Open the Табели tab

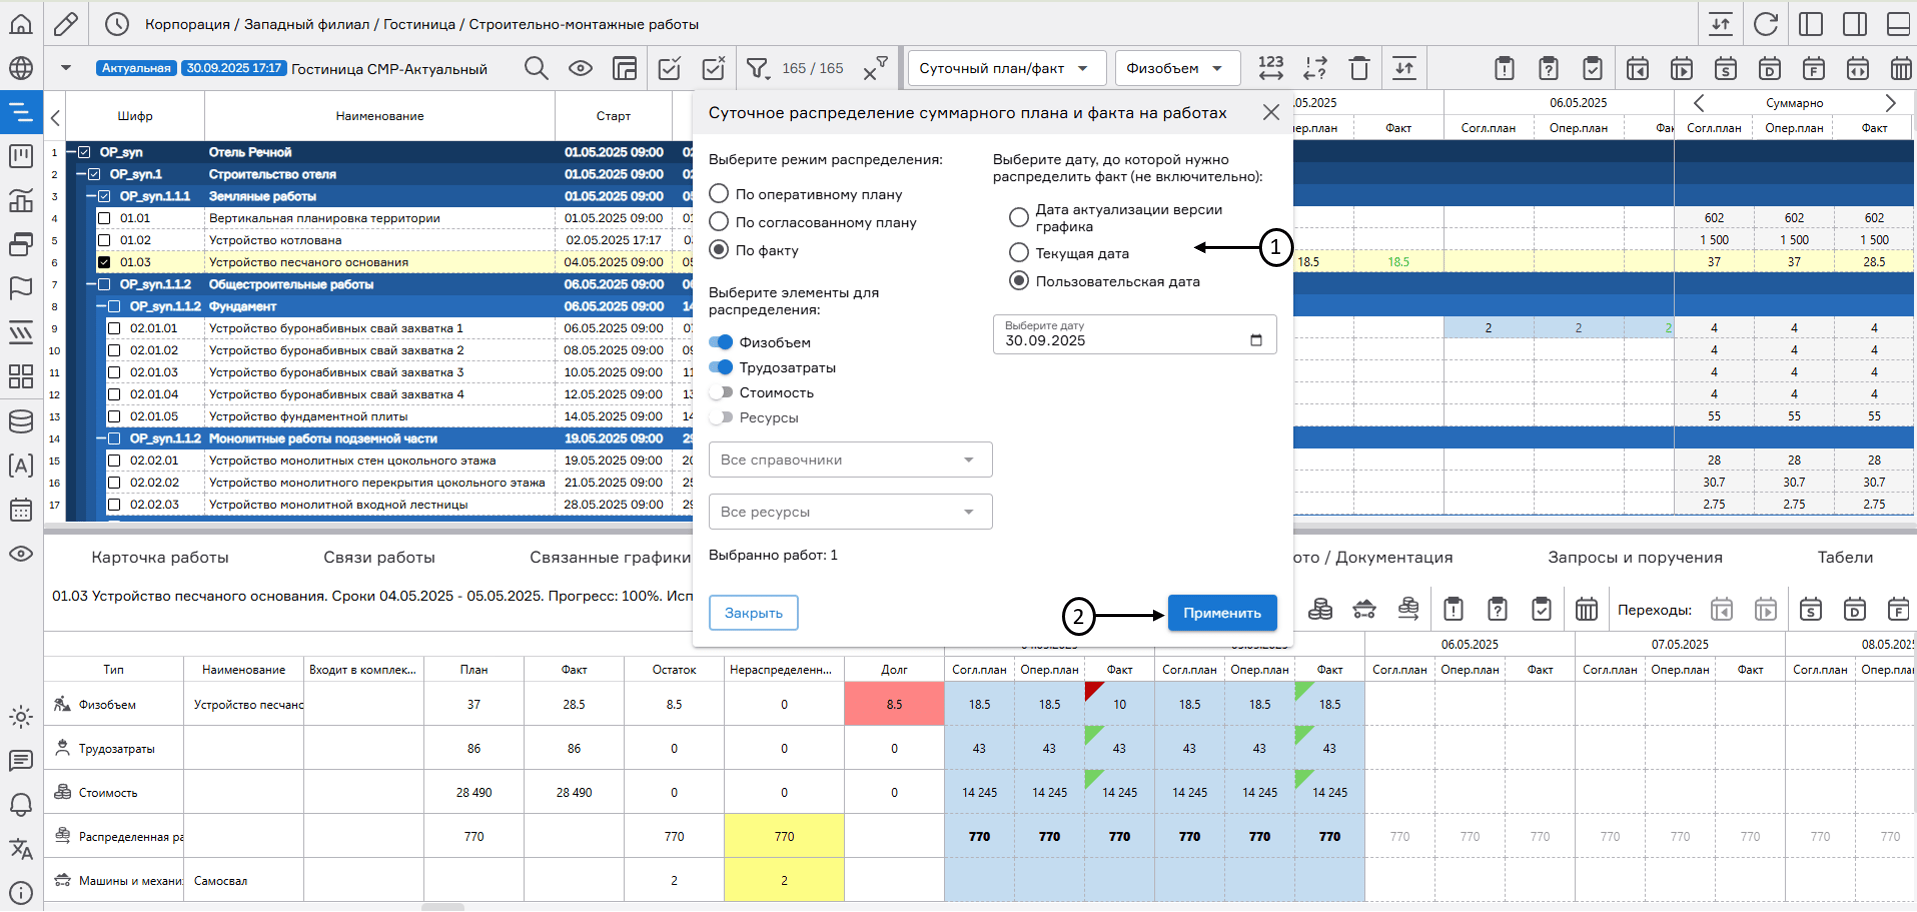coord(1846,557)
